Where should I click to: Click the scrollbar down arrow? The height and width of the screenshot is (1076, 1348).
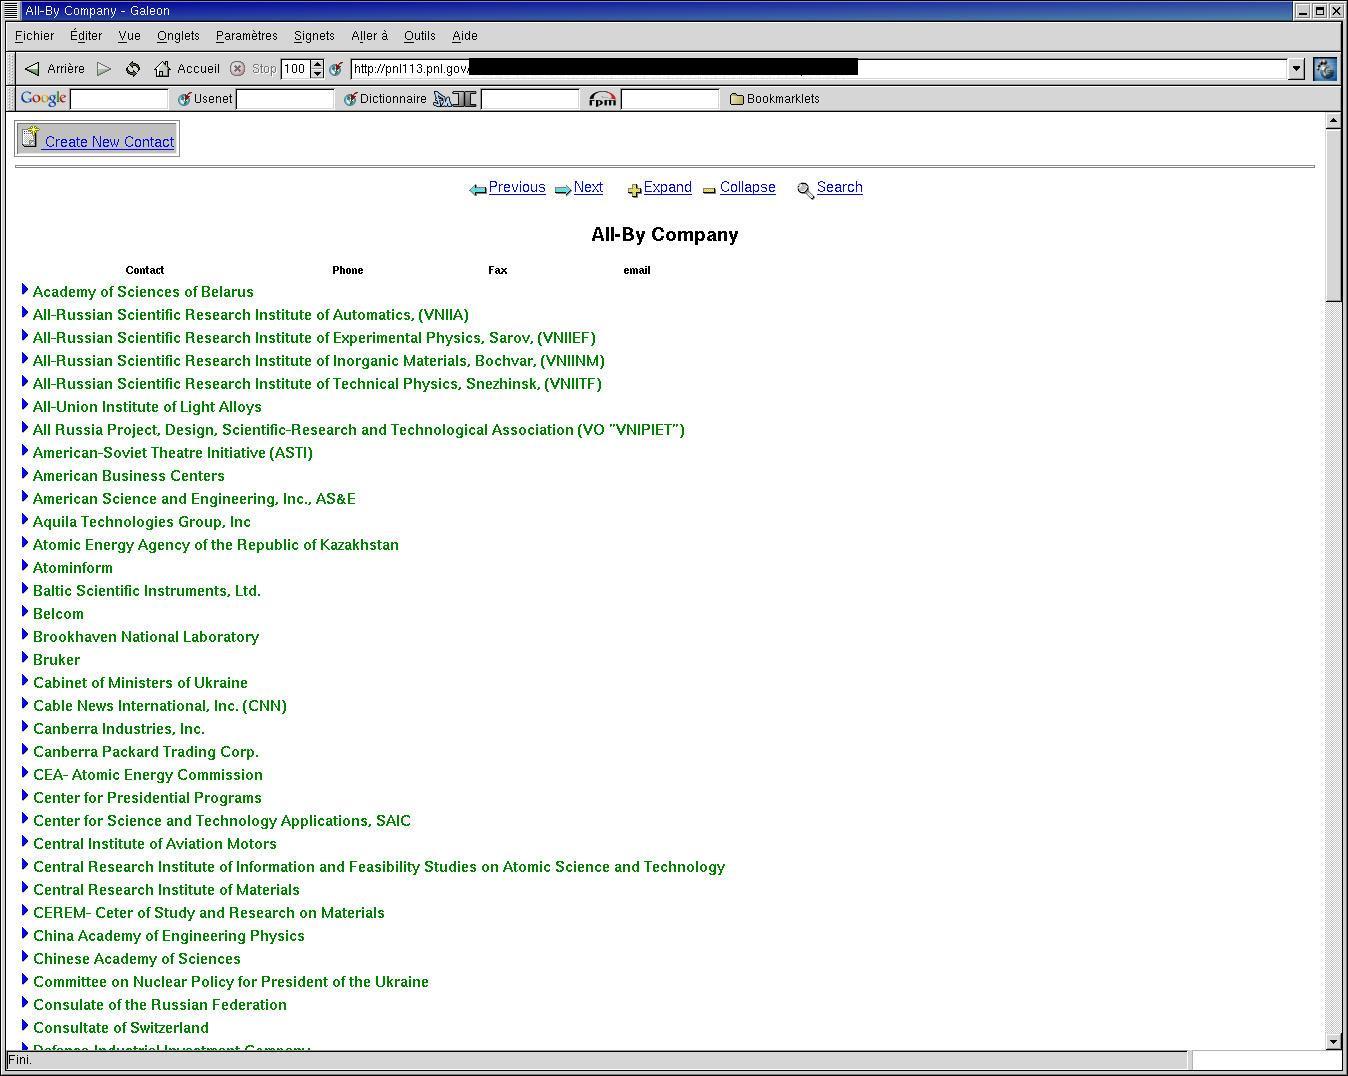coord(1332,1041)
